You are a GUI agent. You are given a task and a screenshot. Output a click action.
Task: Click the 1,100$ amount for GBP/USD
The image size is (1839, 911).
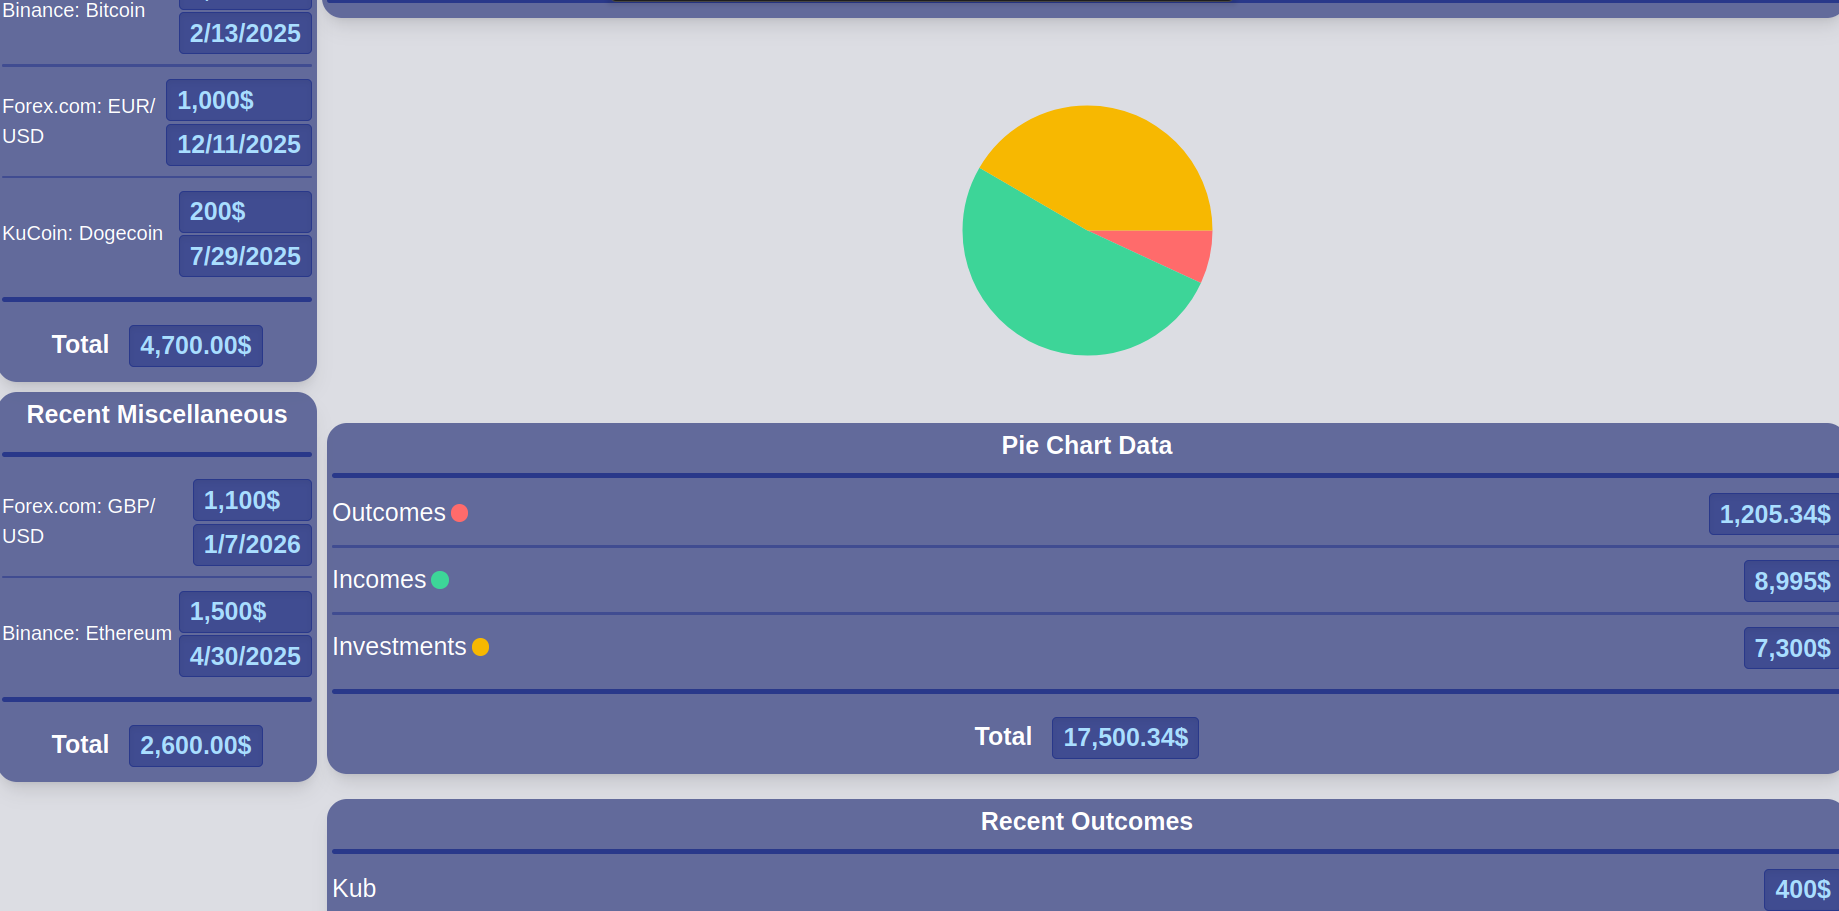[242, 500]
